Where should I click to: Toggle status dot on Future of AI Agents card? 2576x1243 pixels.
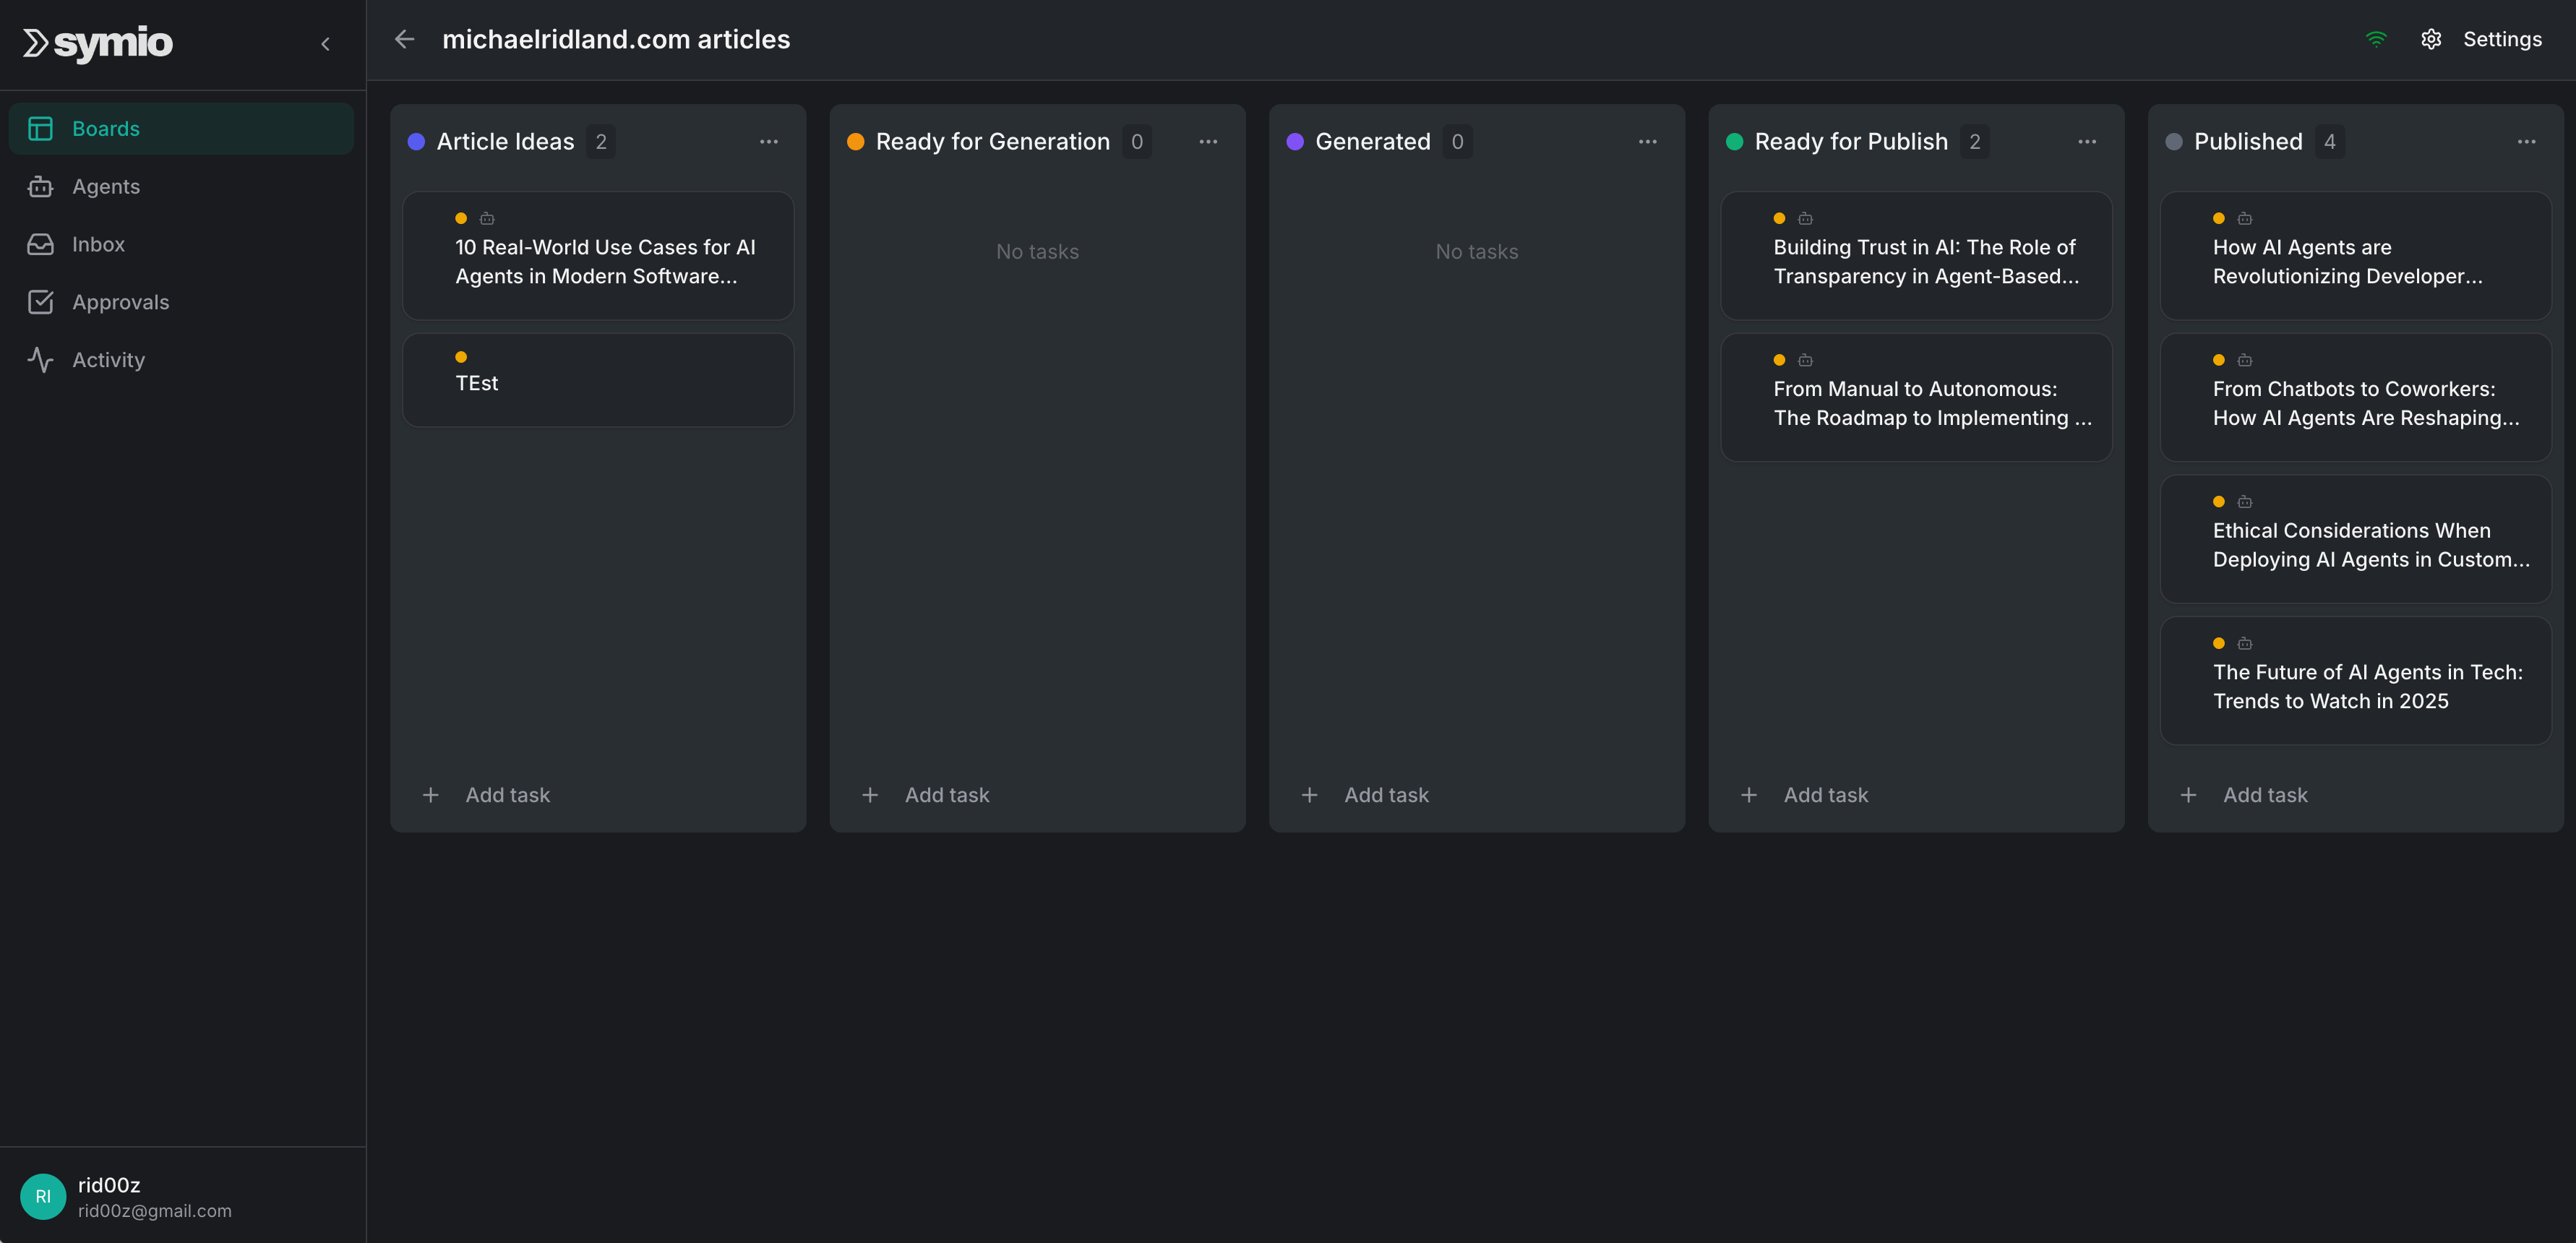[x=2218, y=643]
